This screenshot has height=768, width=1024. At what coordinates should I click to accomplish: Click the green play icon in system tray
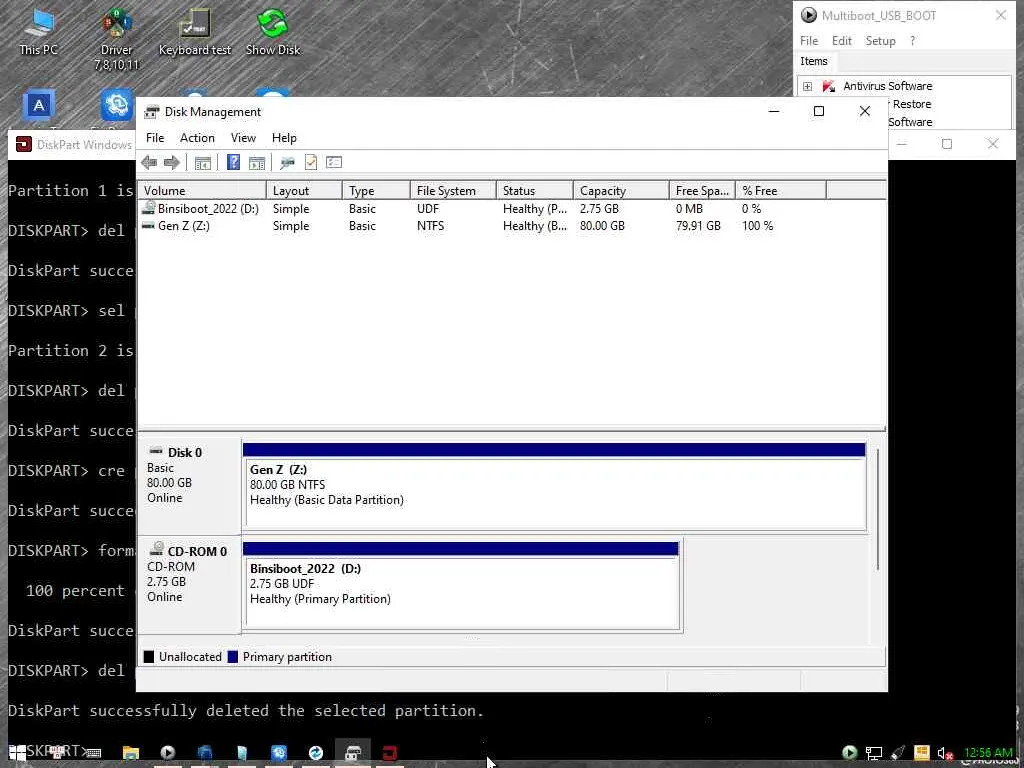pyautogui.click(x=849, y=753)
